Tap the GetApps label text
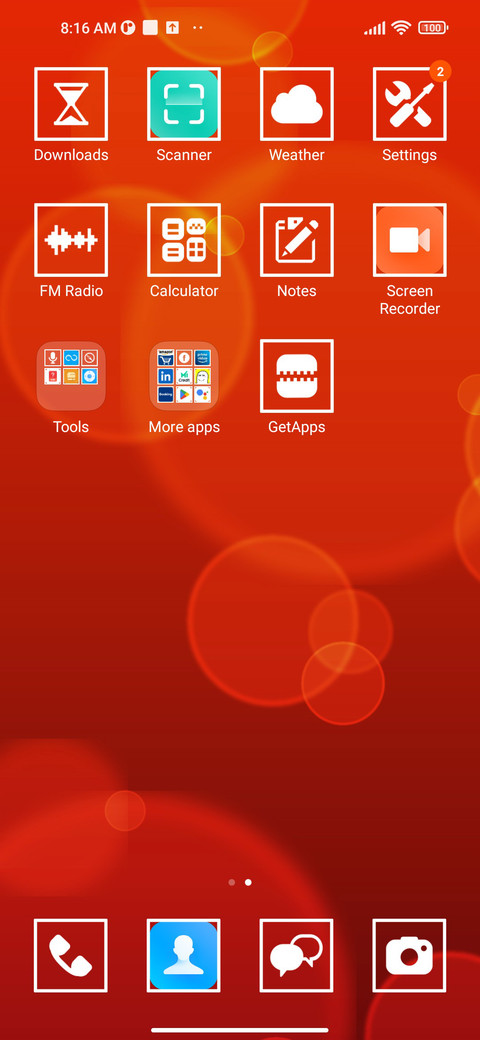Screen dimensions: 480x1040 coord(296,427)
